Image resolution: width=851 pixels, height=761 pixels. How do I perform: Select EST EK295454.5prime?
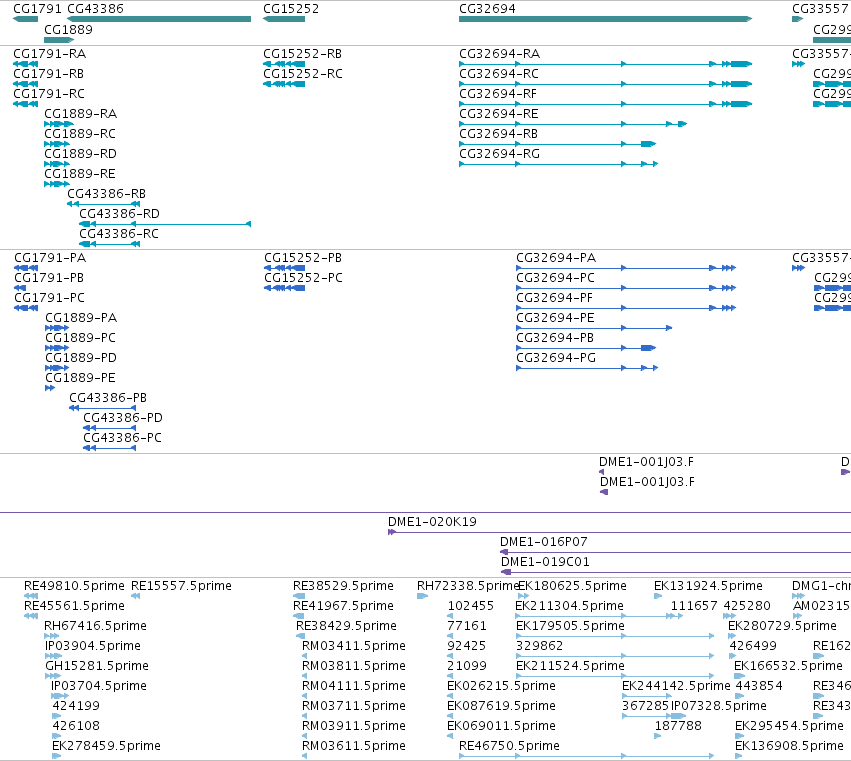(789, 726)
